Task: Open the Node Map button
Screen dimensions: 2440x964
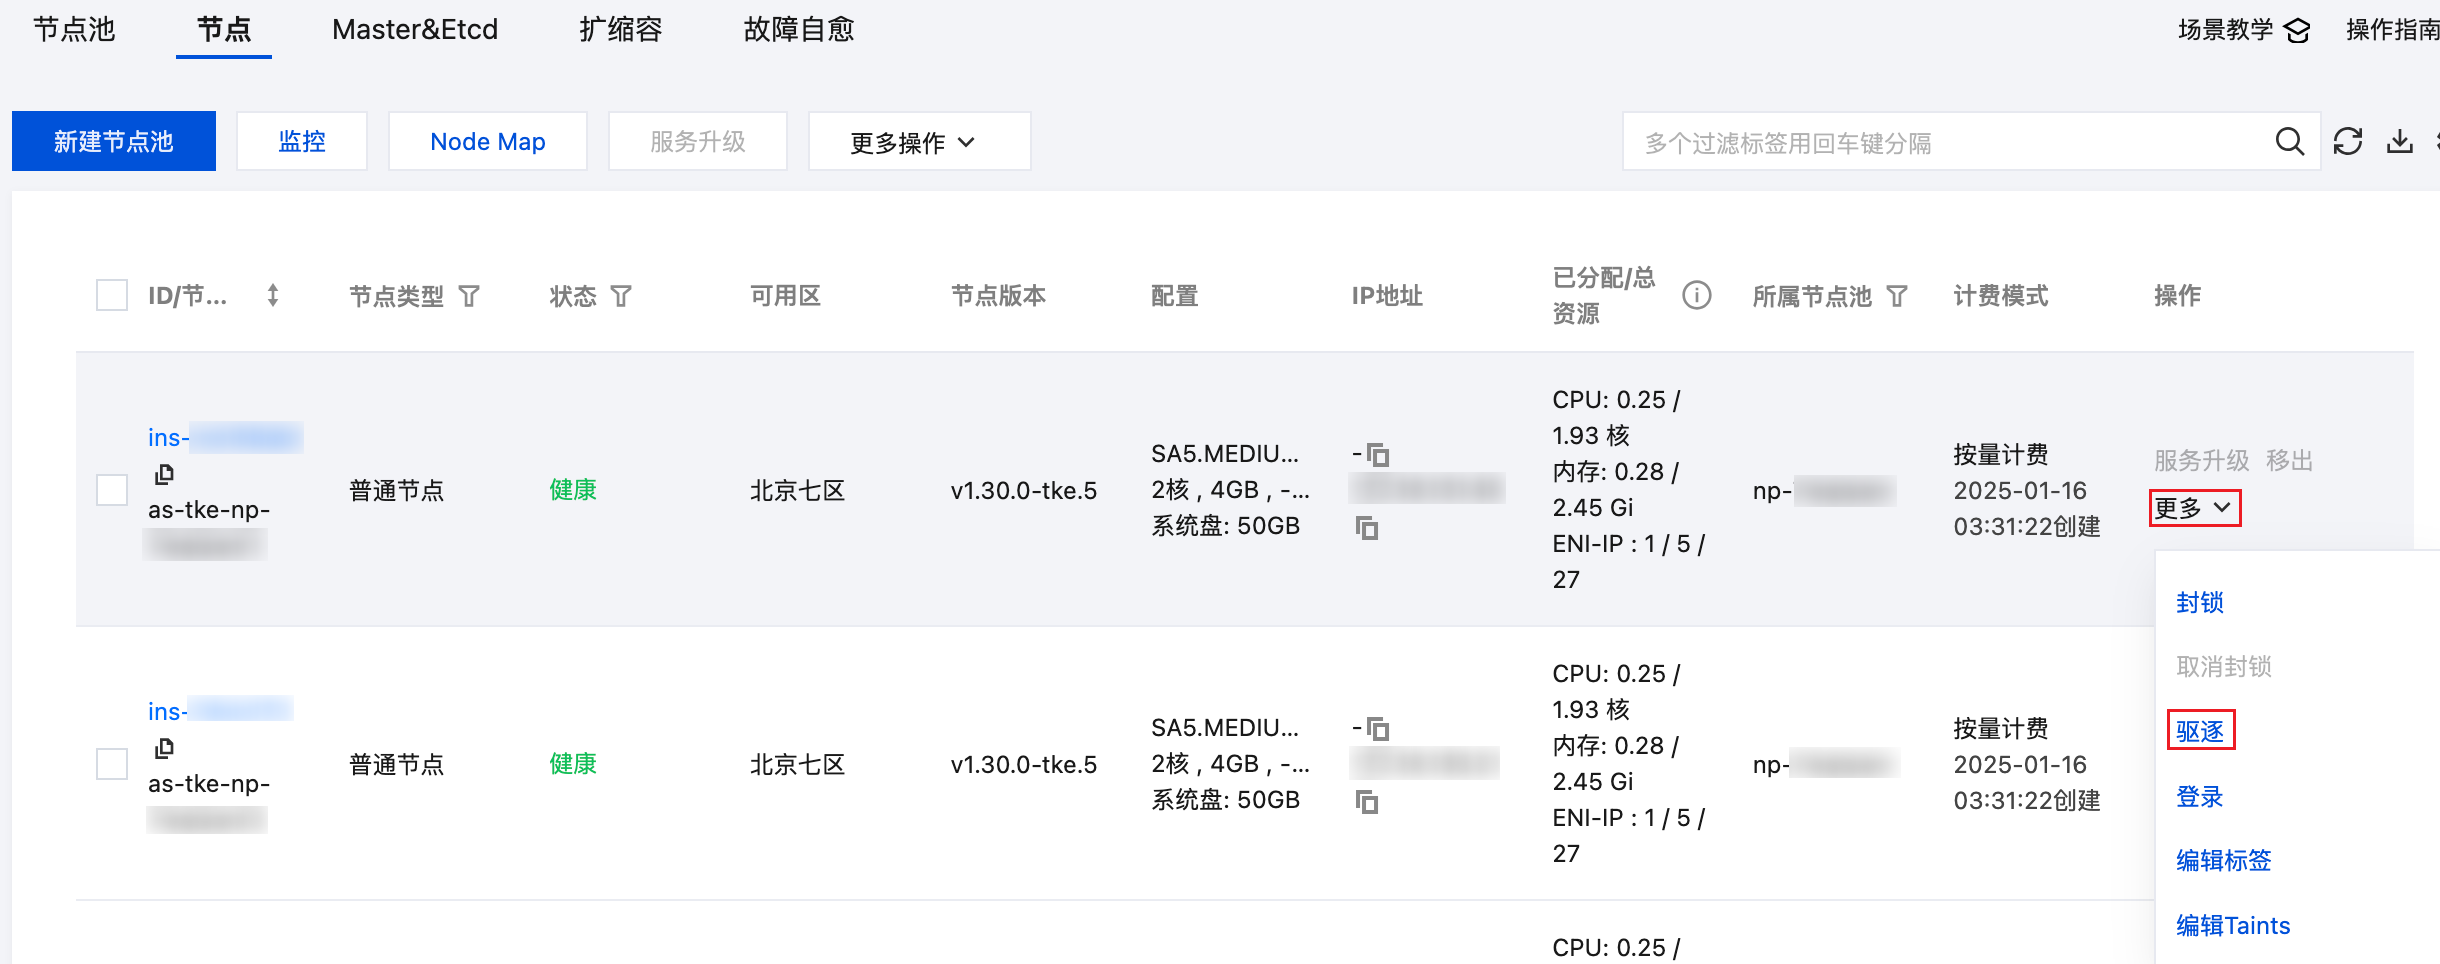Action: pos(488,142)
